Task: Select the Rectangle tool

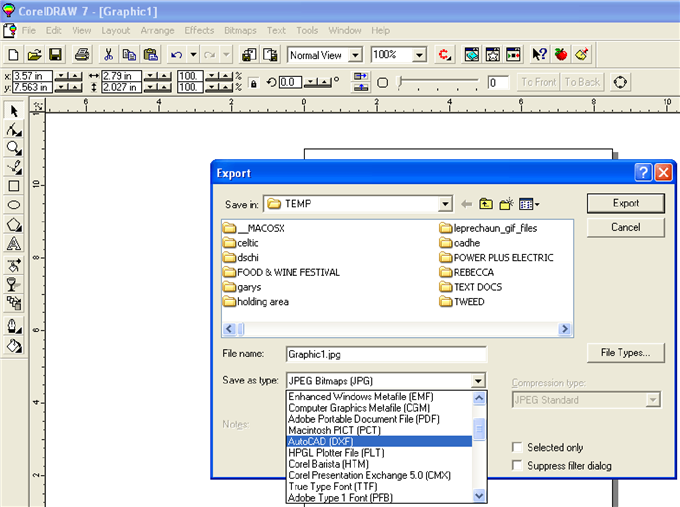Action: pyautogui.click(x=14, y=186)
